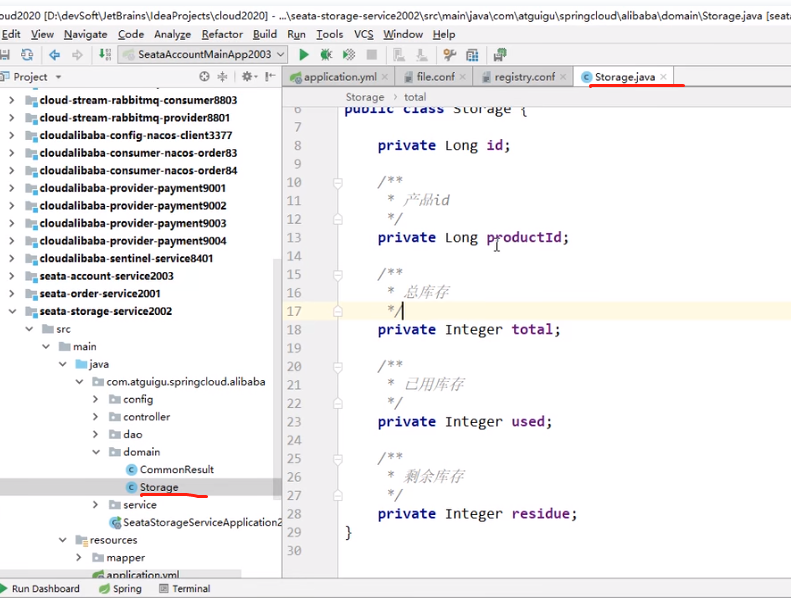Click the Collapse All icon in Project panel
The height and width of the screenshot is (598, 791).
[222, 77]
